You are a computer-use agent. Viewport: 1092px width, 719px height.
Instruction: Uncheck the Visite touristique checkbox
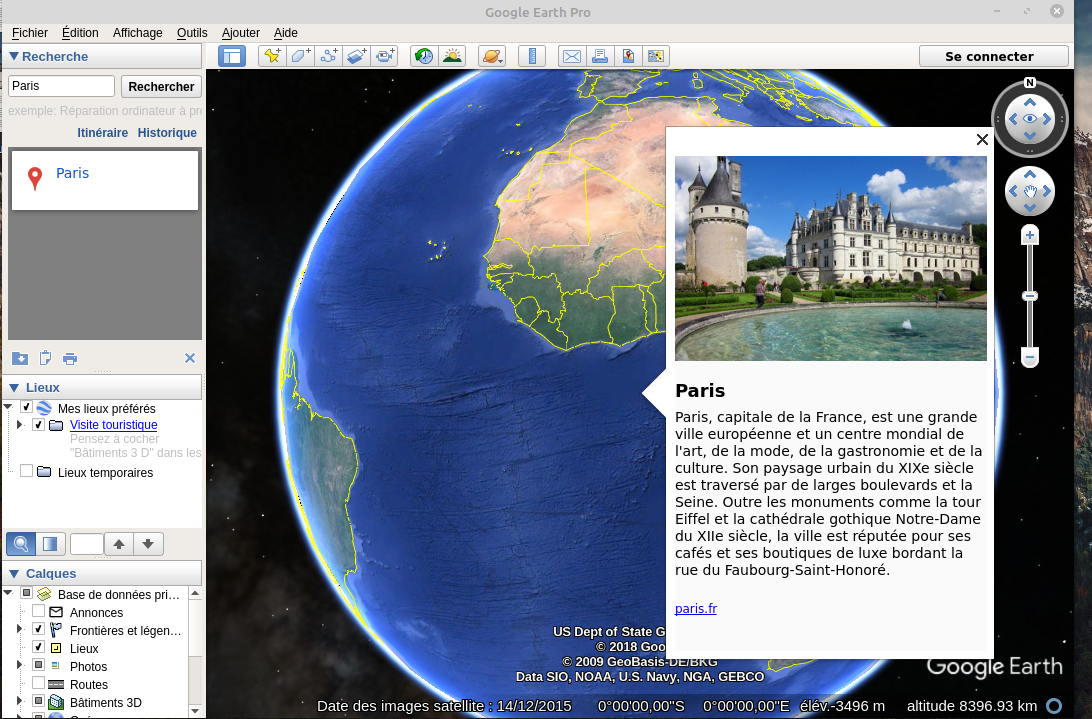38,425
